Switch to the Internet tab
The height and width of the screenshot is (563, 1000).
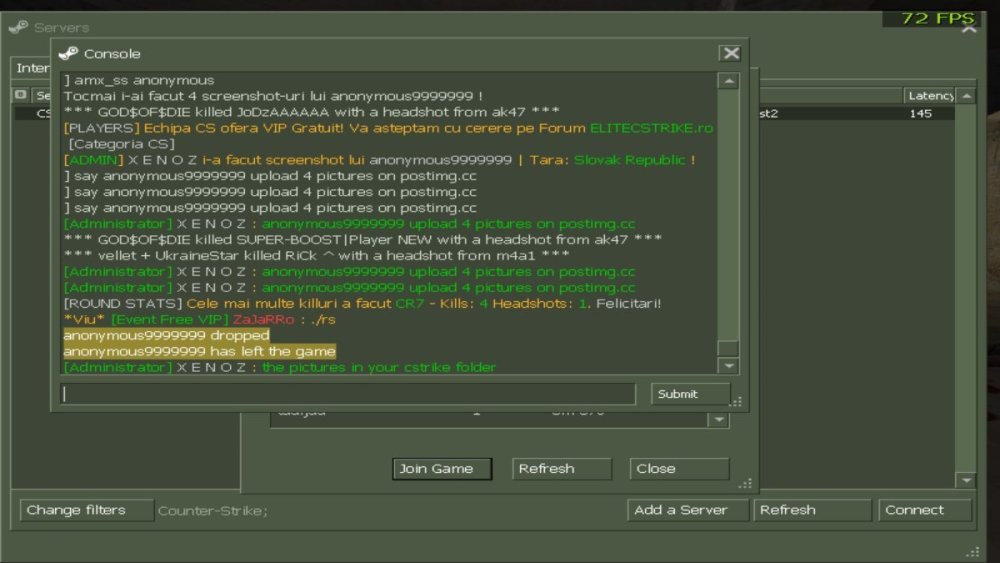[x=31, y=68]
